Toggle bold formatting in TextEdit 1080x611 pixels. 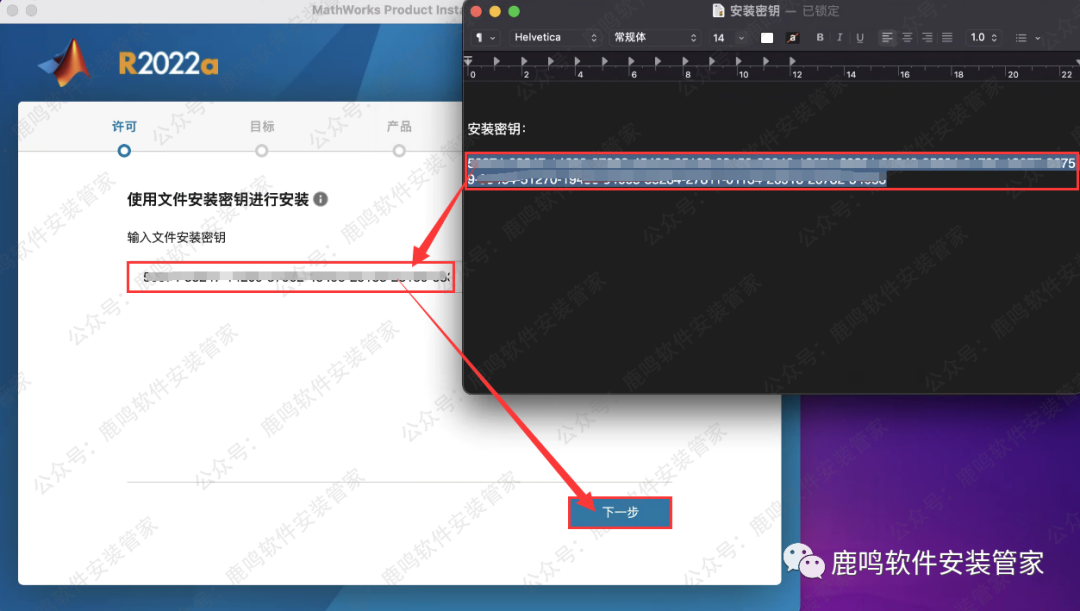820,38
